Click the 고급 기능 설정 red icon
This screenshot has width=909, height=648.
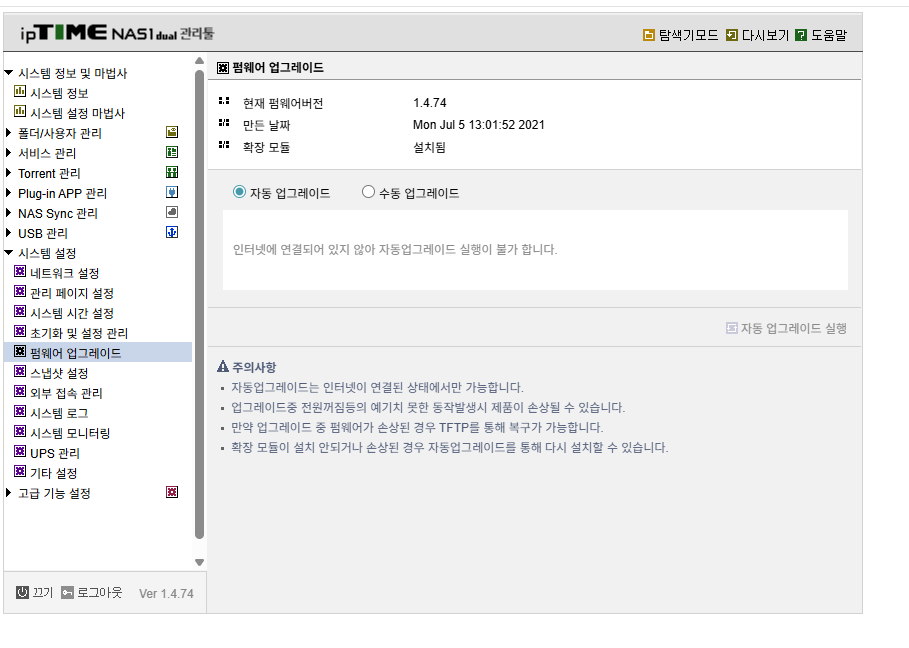point(172,492)
